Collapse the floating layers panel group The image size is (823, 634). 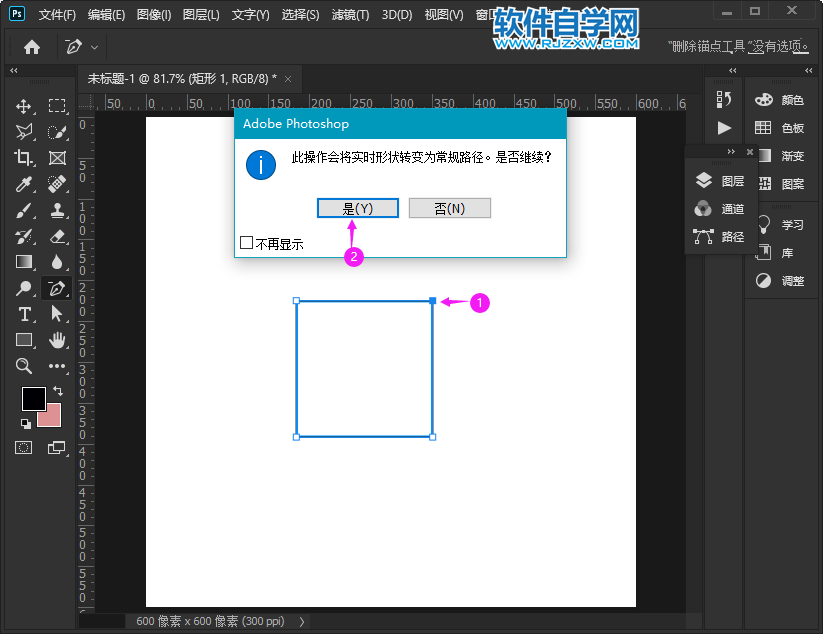pyautogui.click(x=731, y=152)
